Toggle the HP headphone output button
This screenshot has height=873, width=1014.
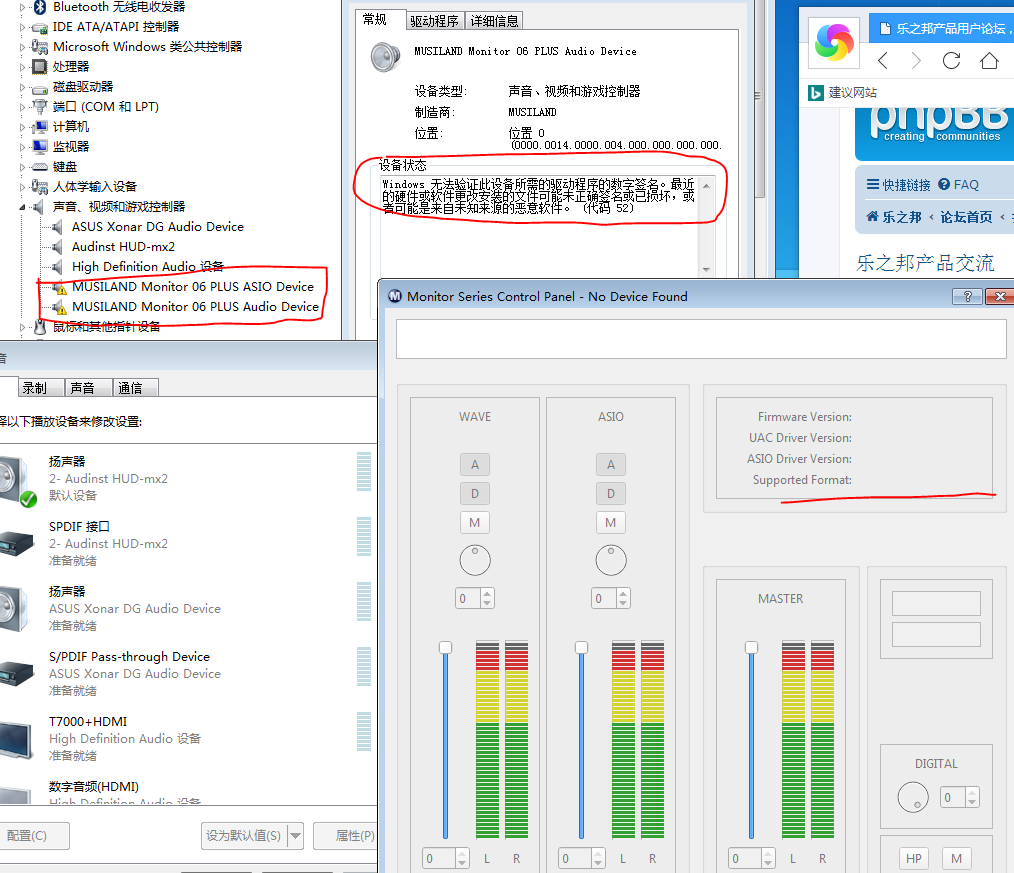pos(913,858)
